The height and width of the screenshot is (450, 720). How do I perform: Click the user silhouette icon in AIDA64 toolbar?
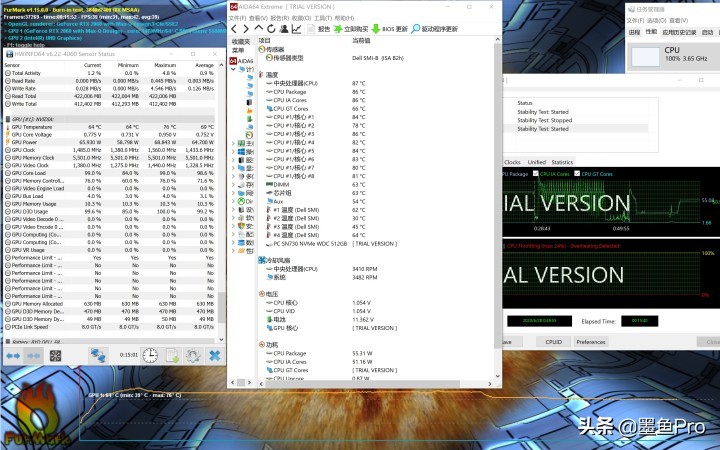[284, 29]
